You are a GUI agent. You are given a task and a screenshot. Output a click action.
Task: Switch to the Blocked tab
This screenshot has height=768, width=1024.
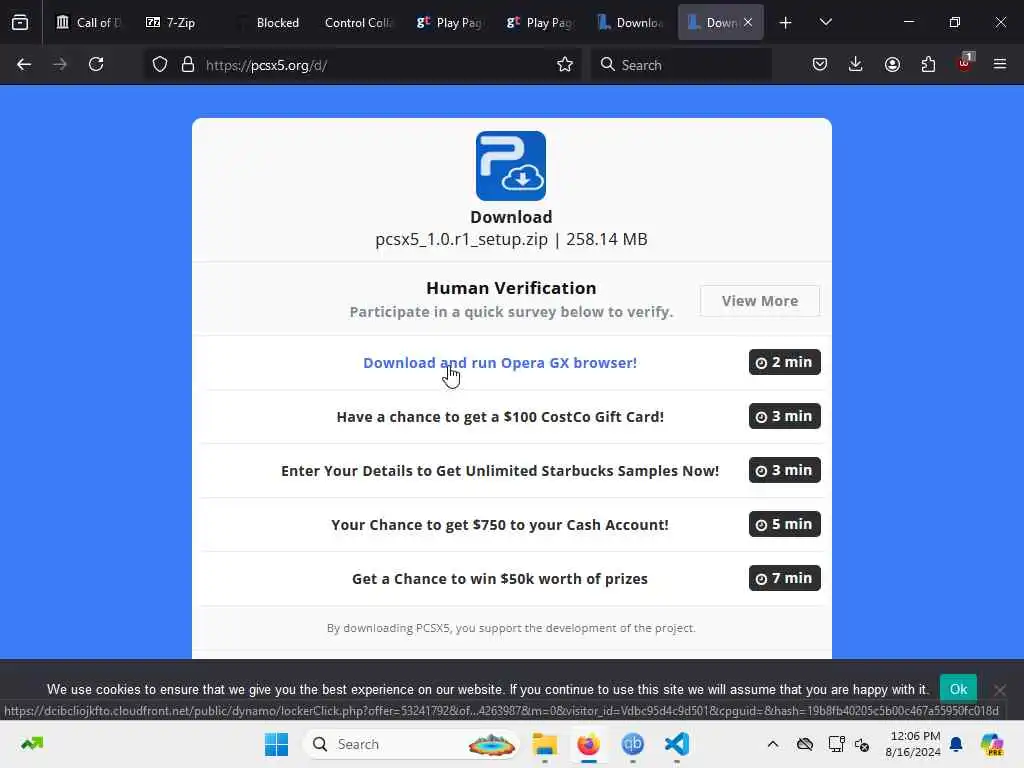pos(268,22)
